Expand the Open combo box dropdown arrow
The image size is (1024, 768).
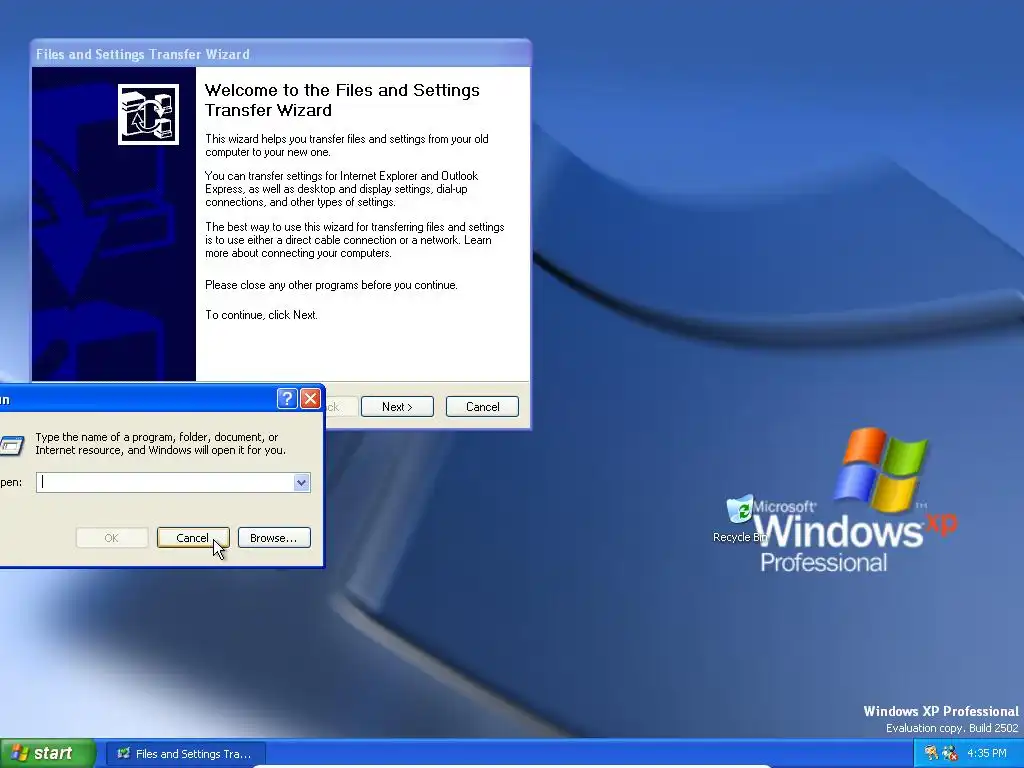pos(301,483)
